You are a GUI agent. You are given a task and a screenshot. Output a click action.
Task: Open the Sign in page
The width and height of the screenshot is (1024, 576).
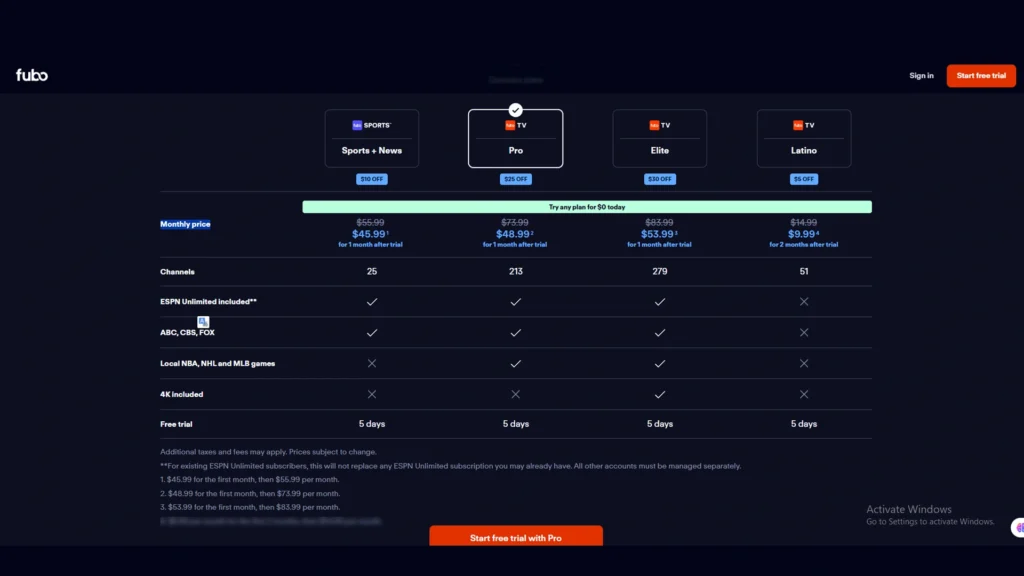[x=920, y=75]
